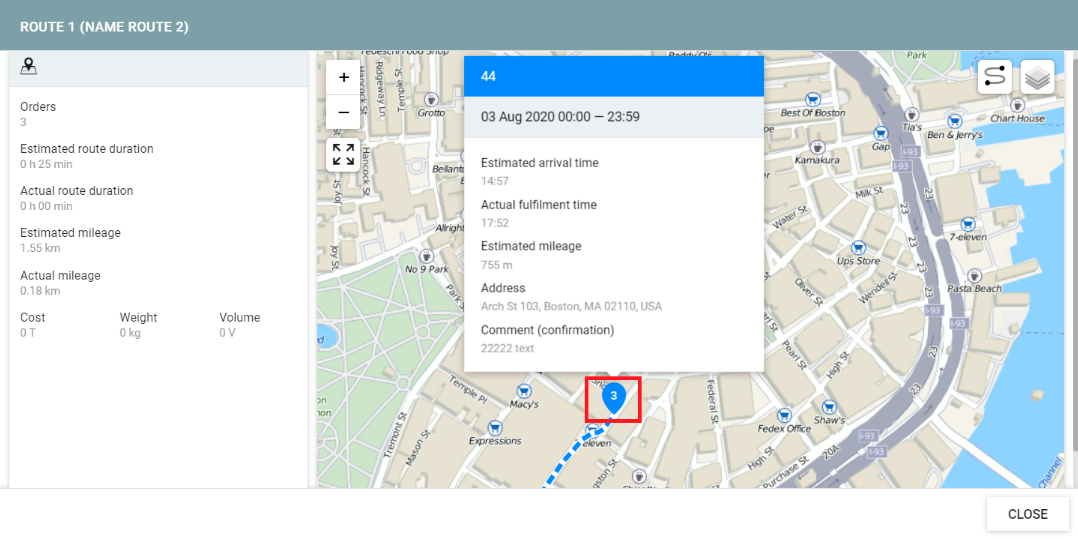Zoom in the map with plus button
The height and width of the screenshot is (539, 1078).
(x=343, y=78)
